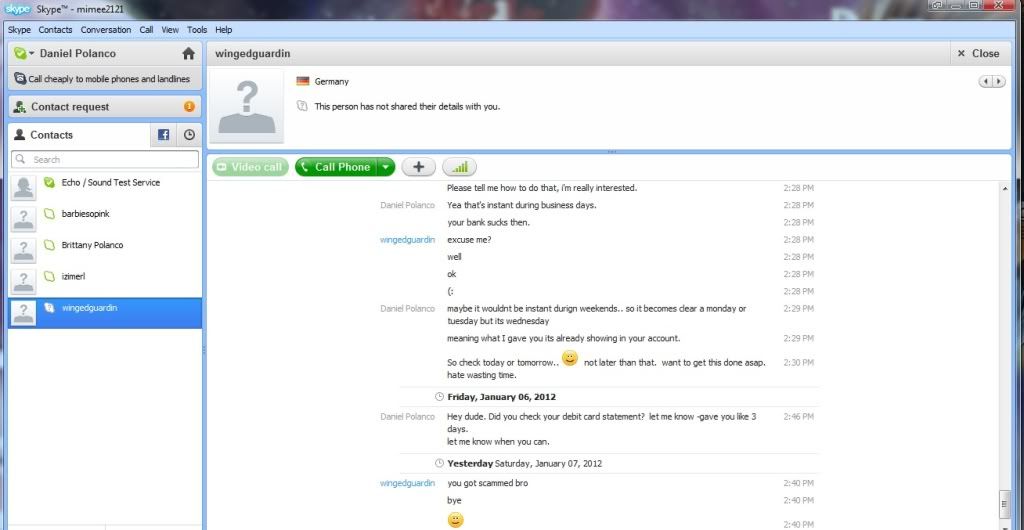Click the clock icon next to Friday date header
1024x530 pixels.
coord(440,397)
